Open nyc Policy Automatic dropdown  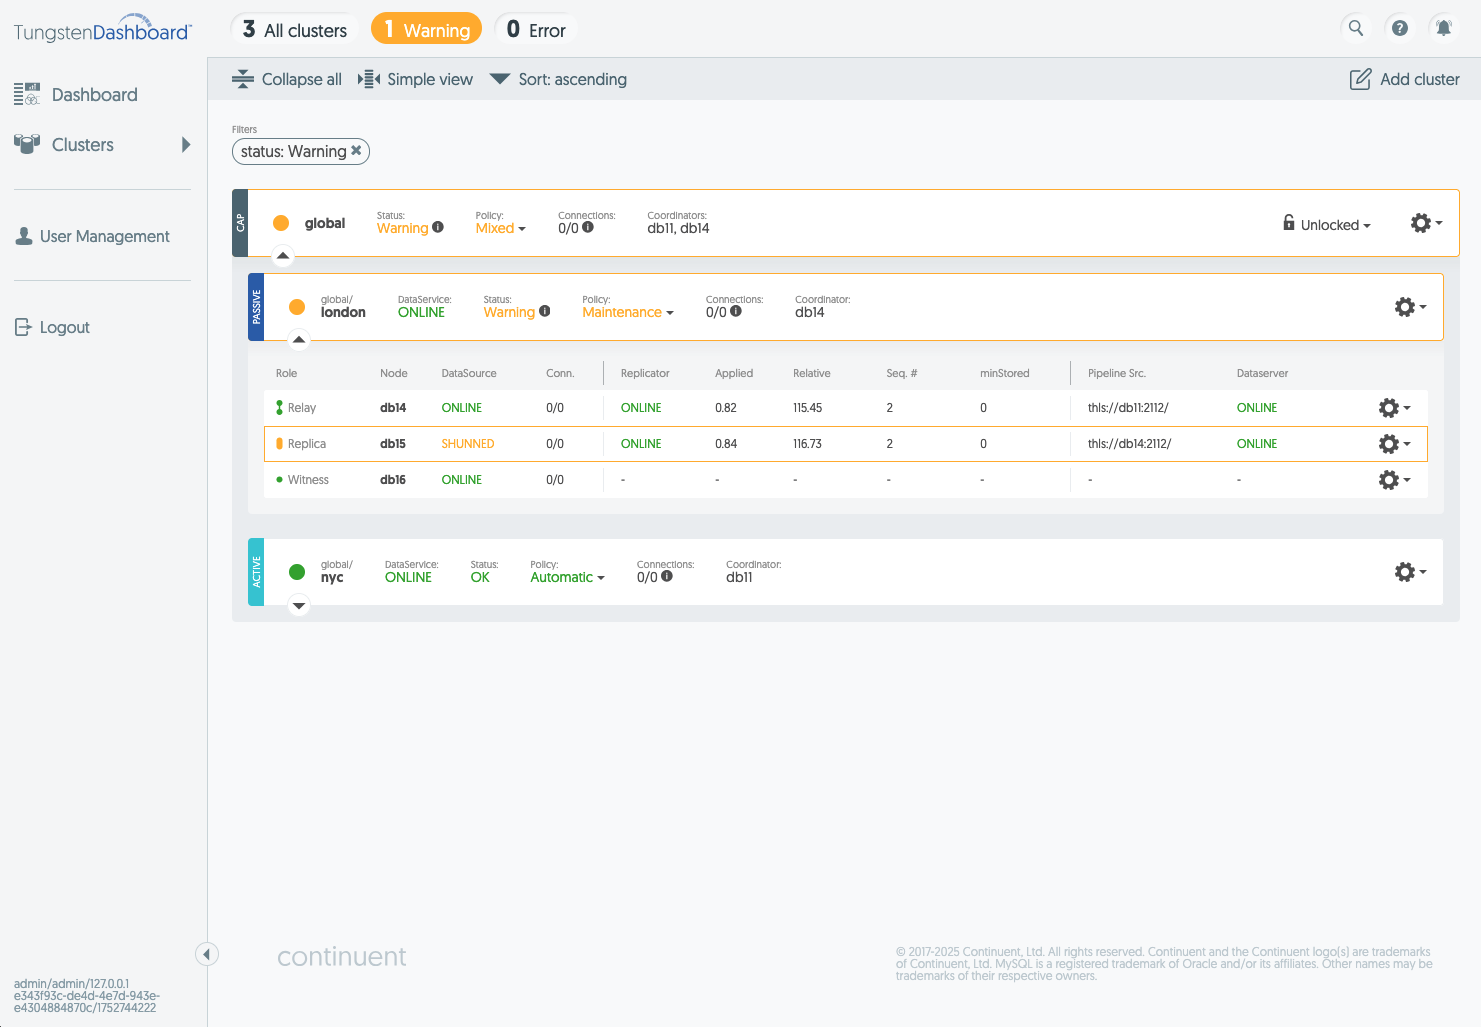click(567, 577)
